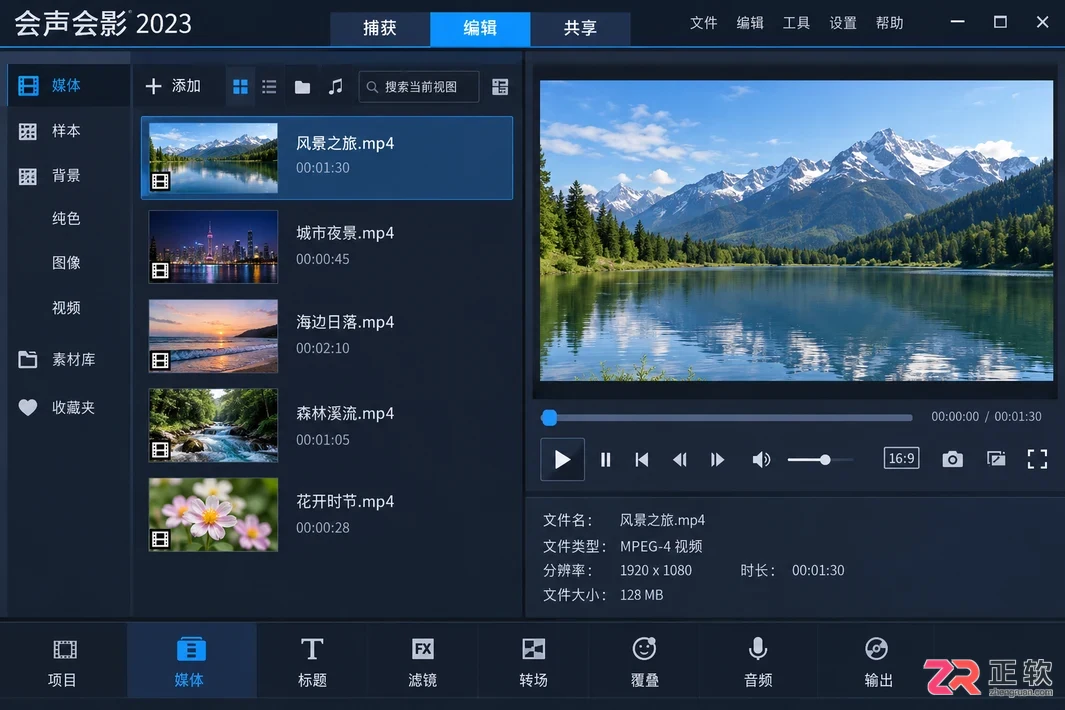The width and height of the screenshot is (1065, 710).
Task: Click the MPEG-4 视频 file type value
Action: click(x=661, y=546)
